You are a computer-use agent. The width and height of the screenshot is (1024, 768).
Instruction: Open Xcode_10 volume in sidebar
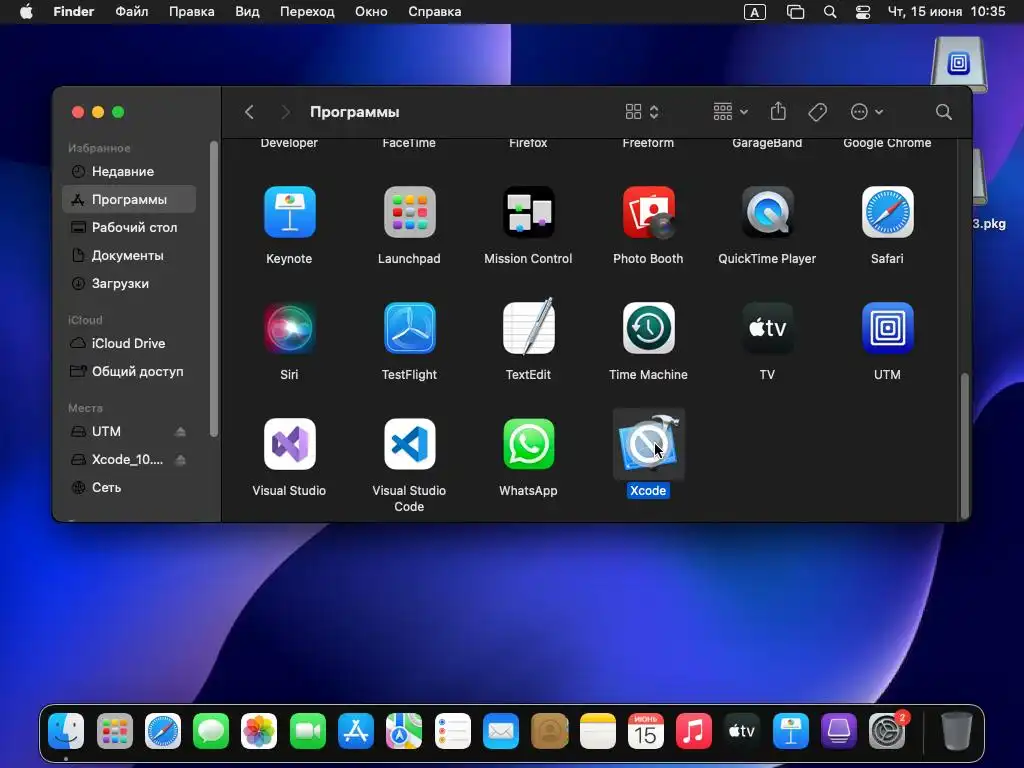pos(127,459)
